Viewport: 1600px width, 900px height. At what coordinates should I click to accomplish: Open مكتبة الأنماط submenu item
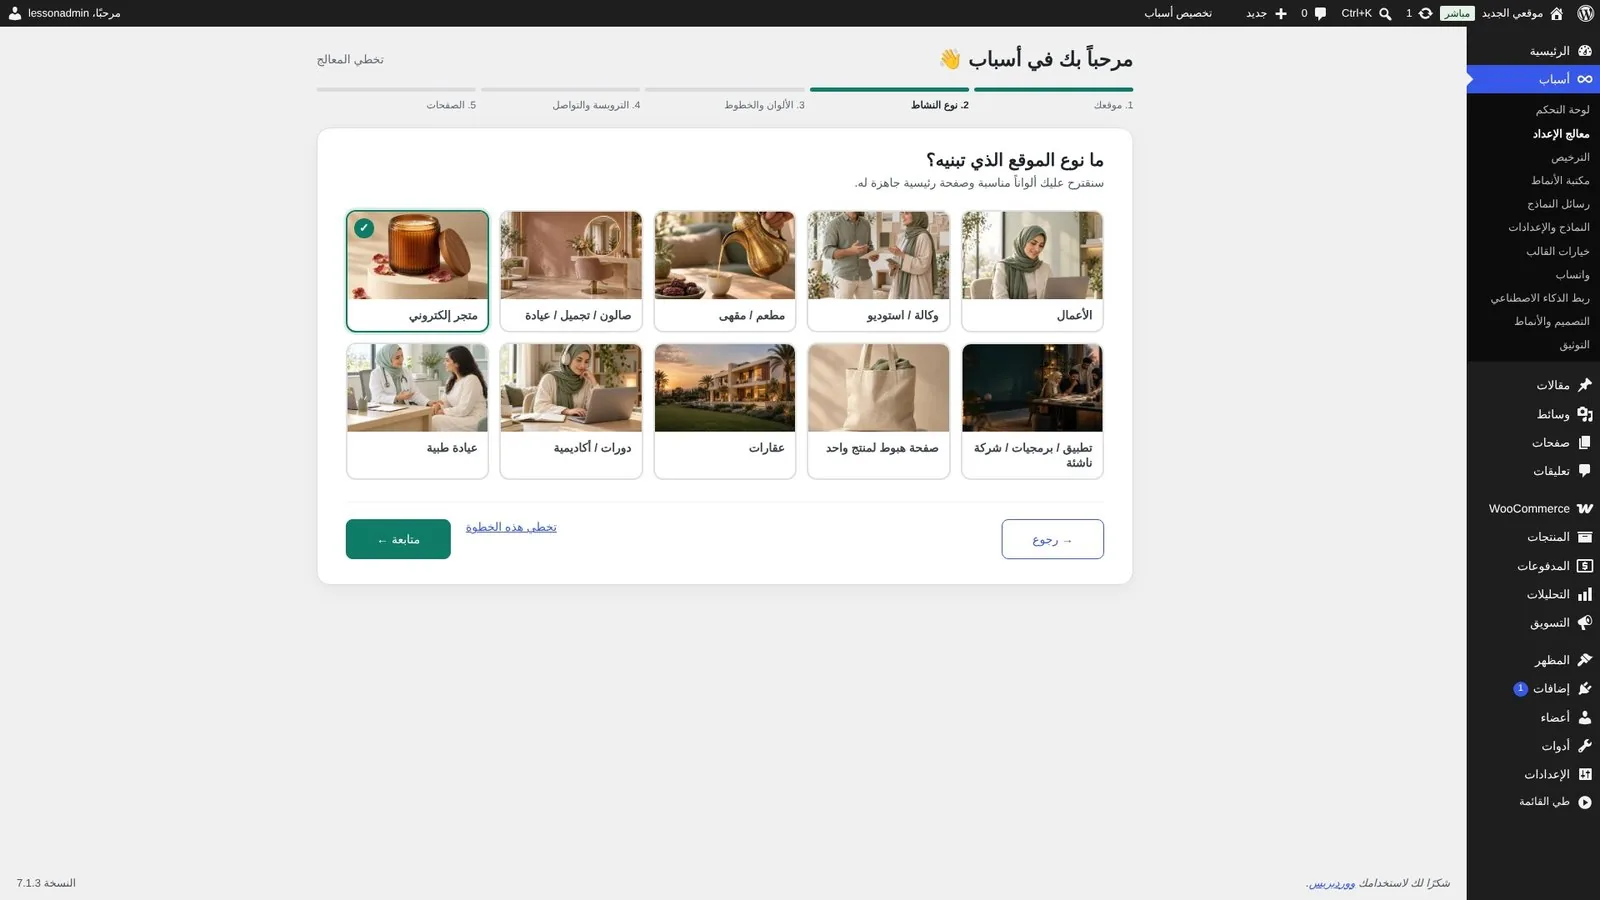[1560, 181]
